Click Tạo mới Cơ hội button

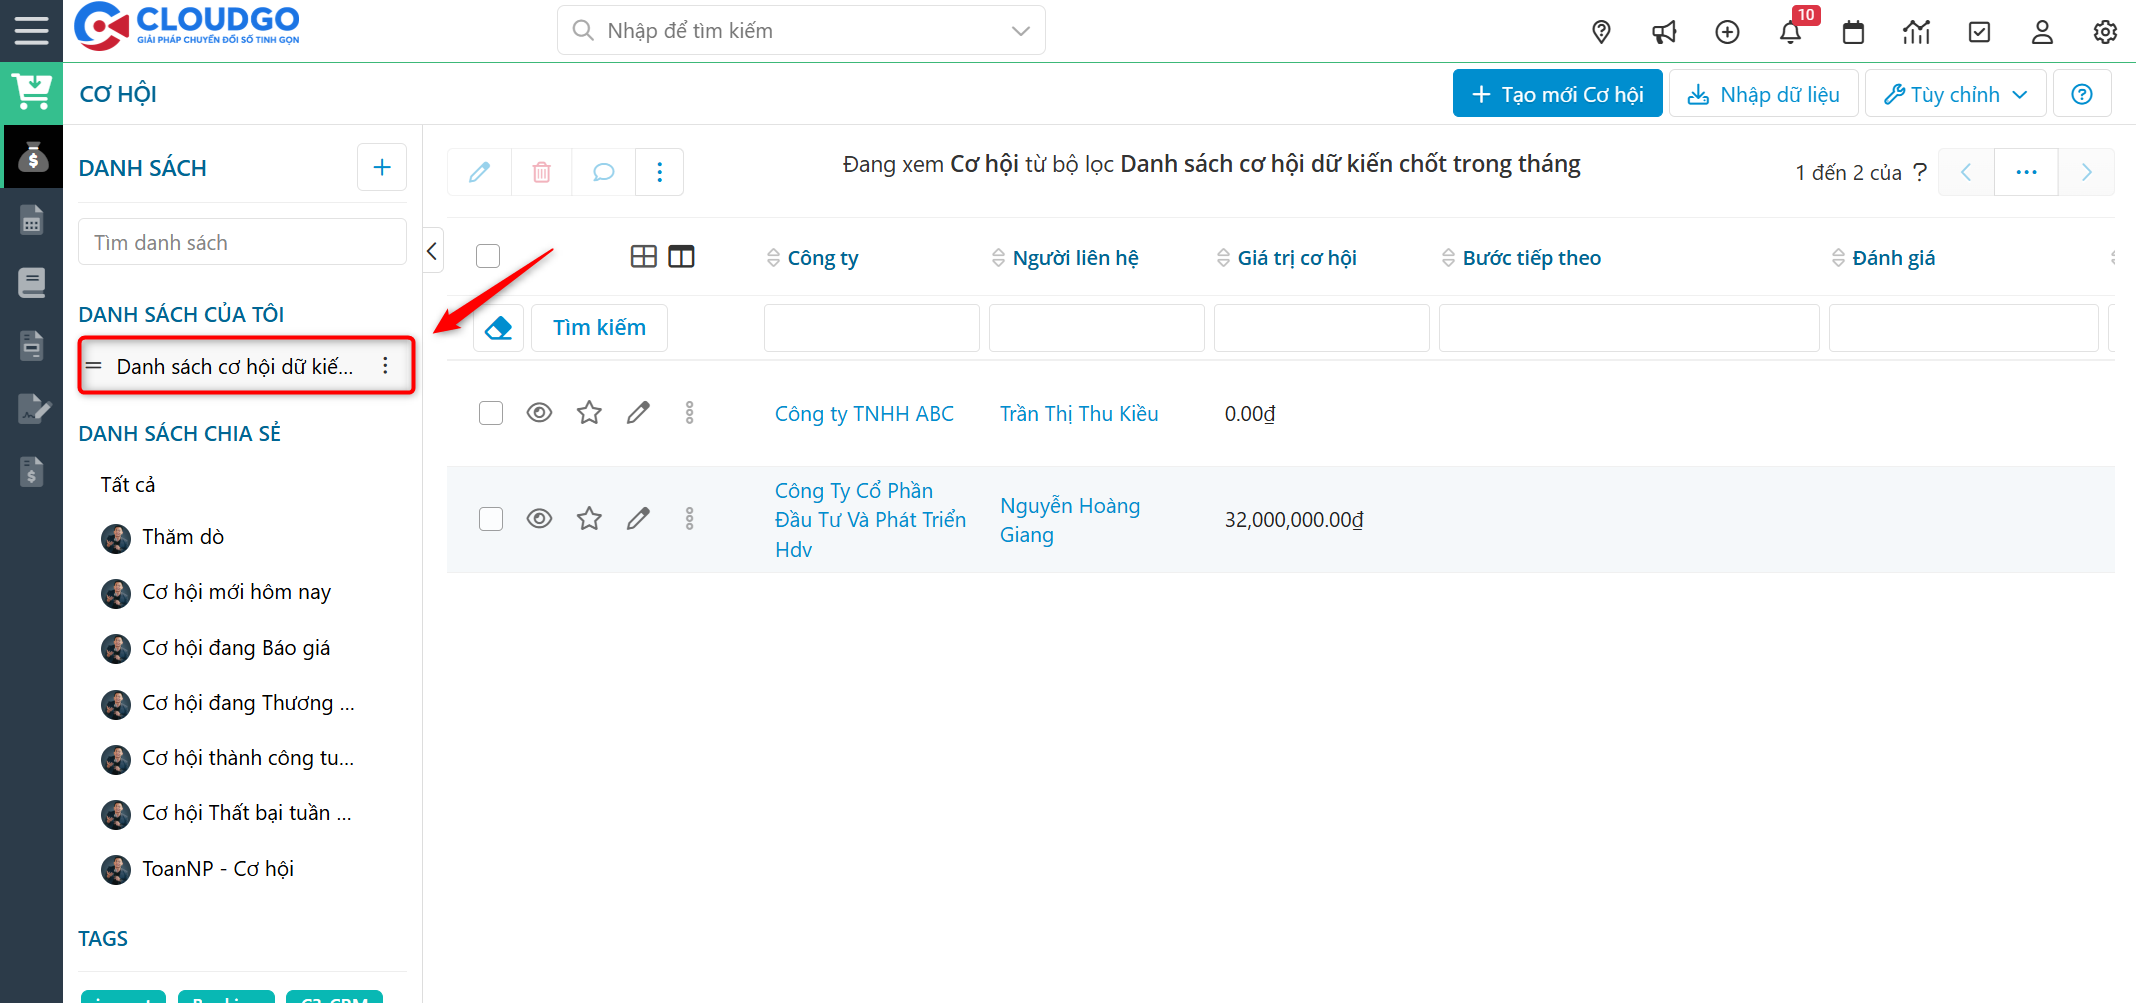[1557, 94]
